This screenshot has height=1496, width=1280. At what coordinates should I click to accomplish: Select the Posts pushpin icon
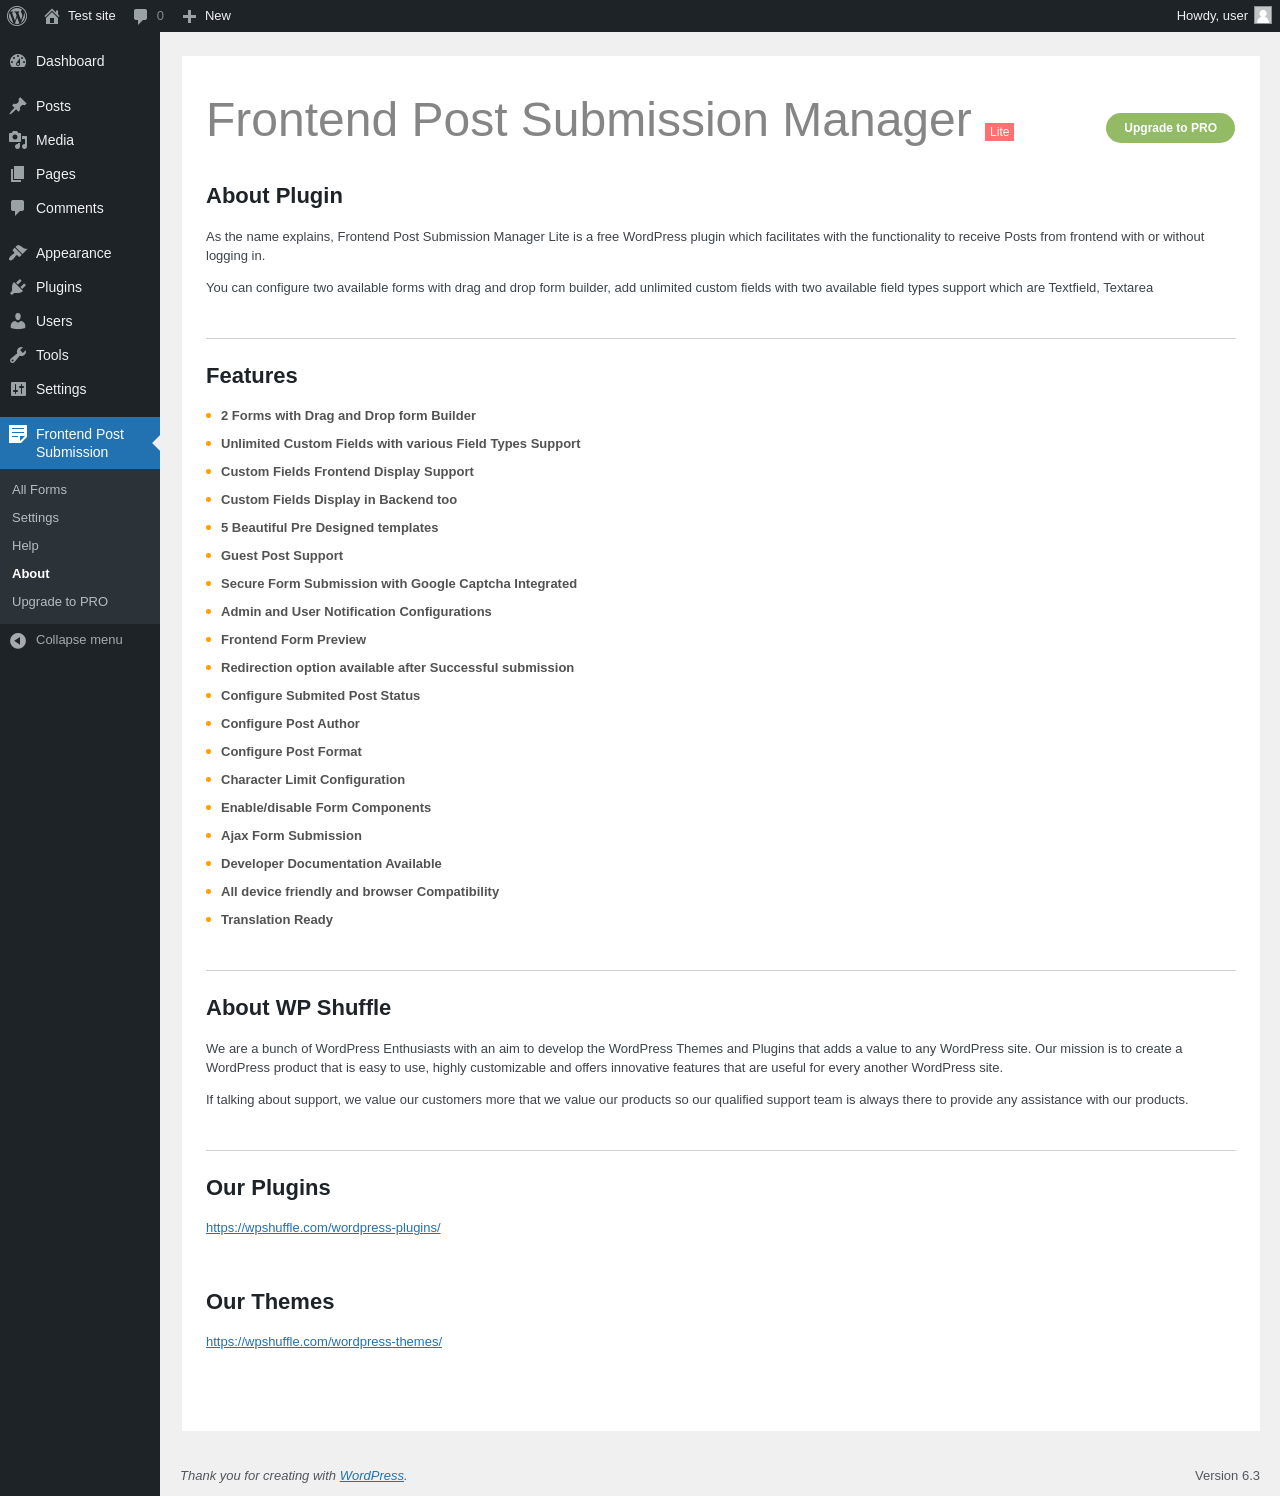(18, 106)
